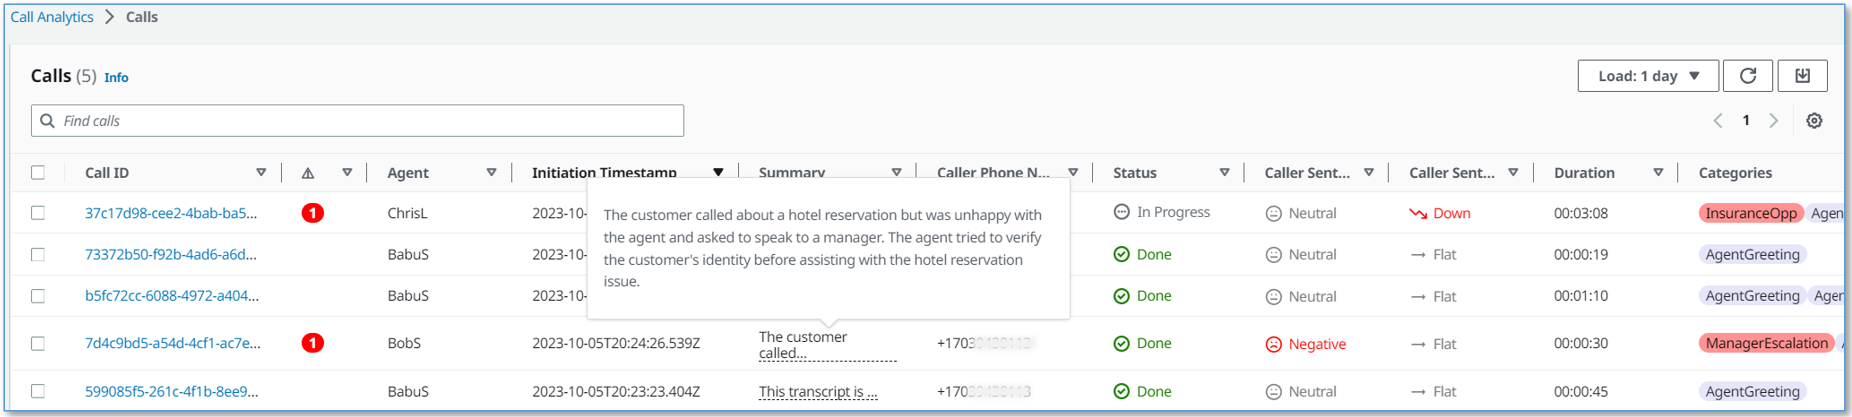Open table preferences gear icon

[1814, 121]
